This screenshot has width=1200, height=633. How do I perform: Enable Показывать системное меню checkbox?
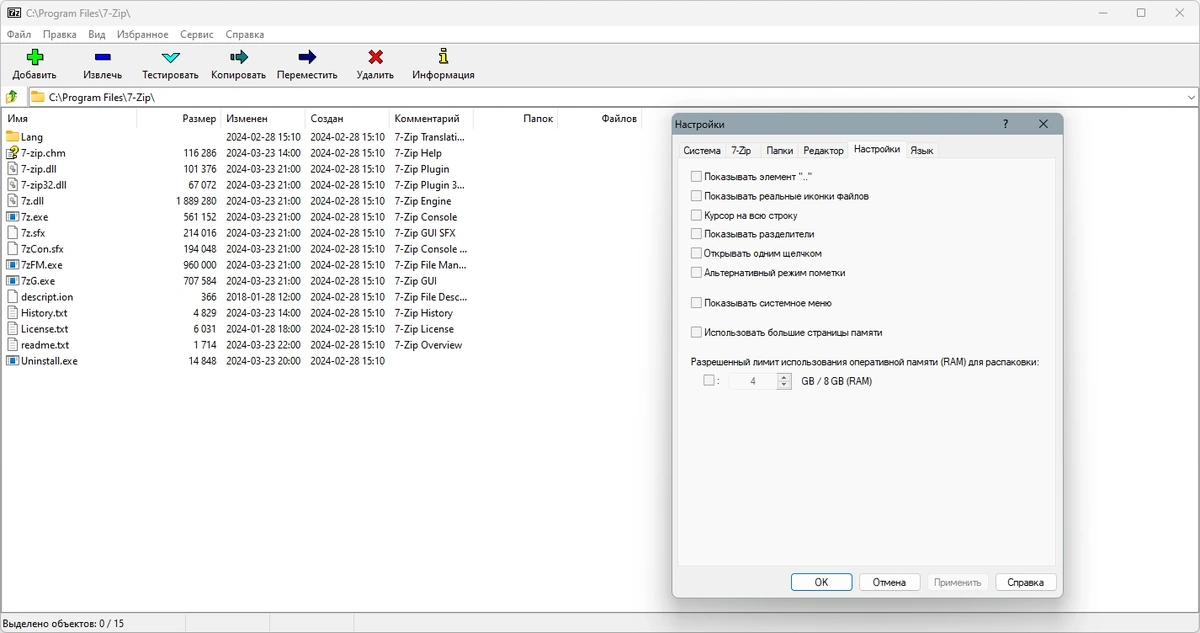[696, 303]
